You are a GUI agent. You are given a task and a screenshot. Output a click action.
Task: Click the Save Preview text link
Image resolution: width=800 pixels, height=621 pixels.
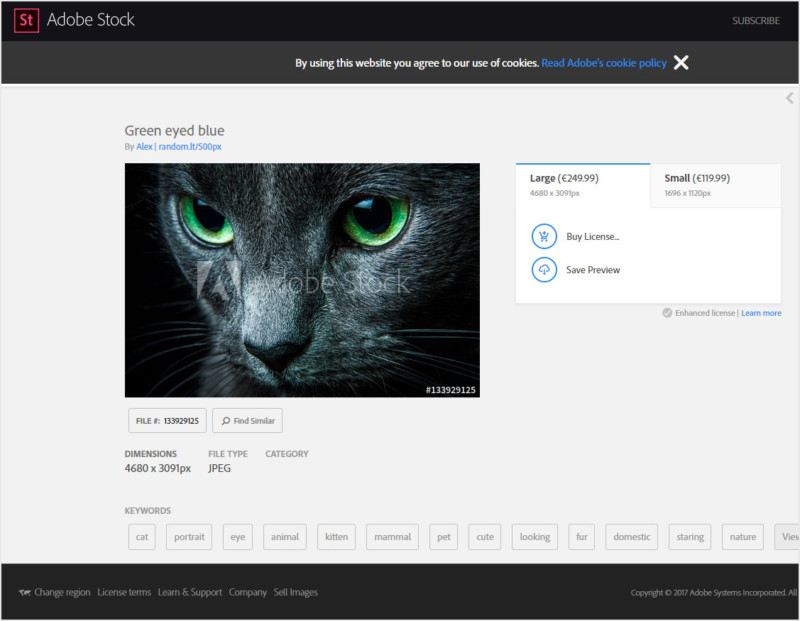coord(593,270)
